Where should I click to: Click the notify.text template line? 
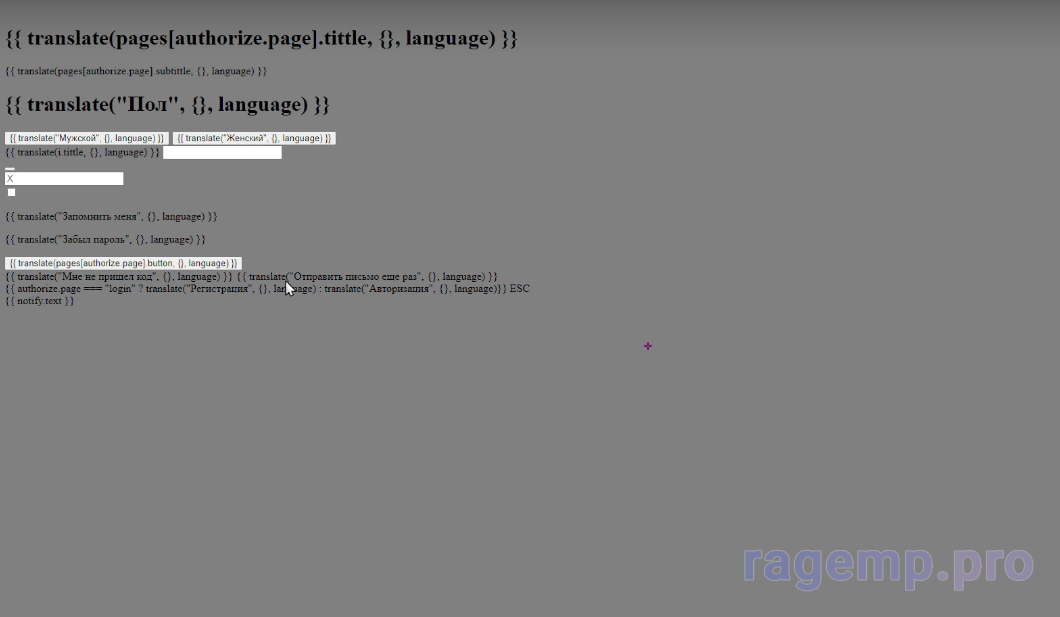[x=40, y=301]
